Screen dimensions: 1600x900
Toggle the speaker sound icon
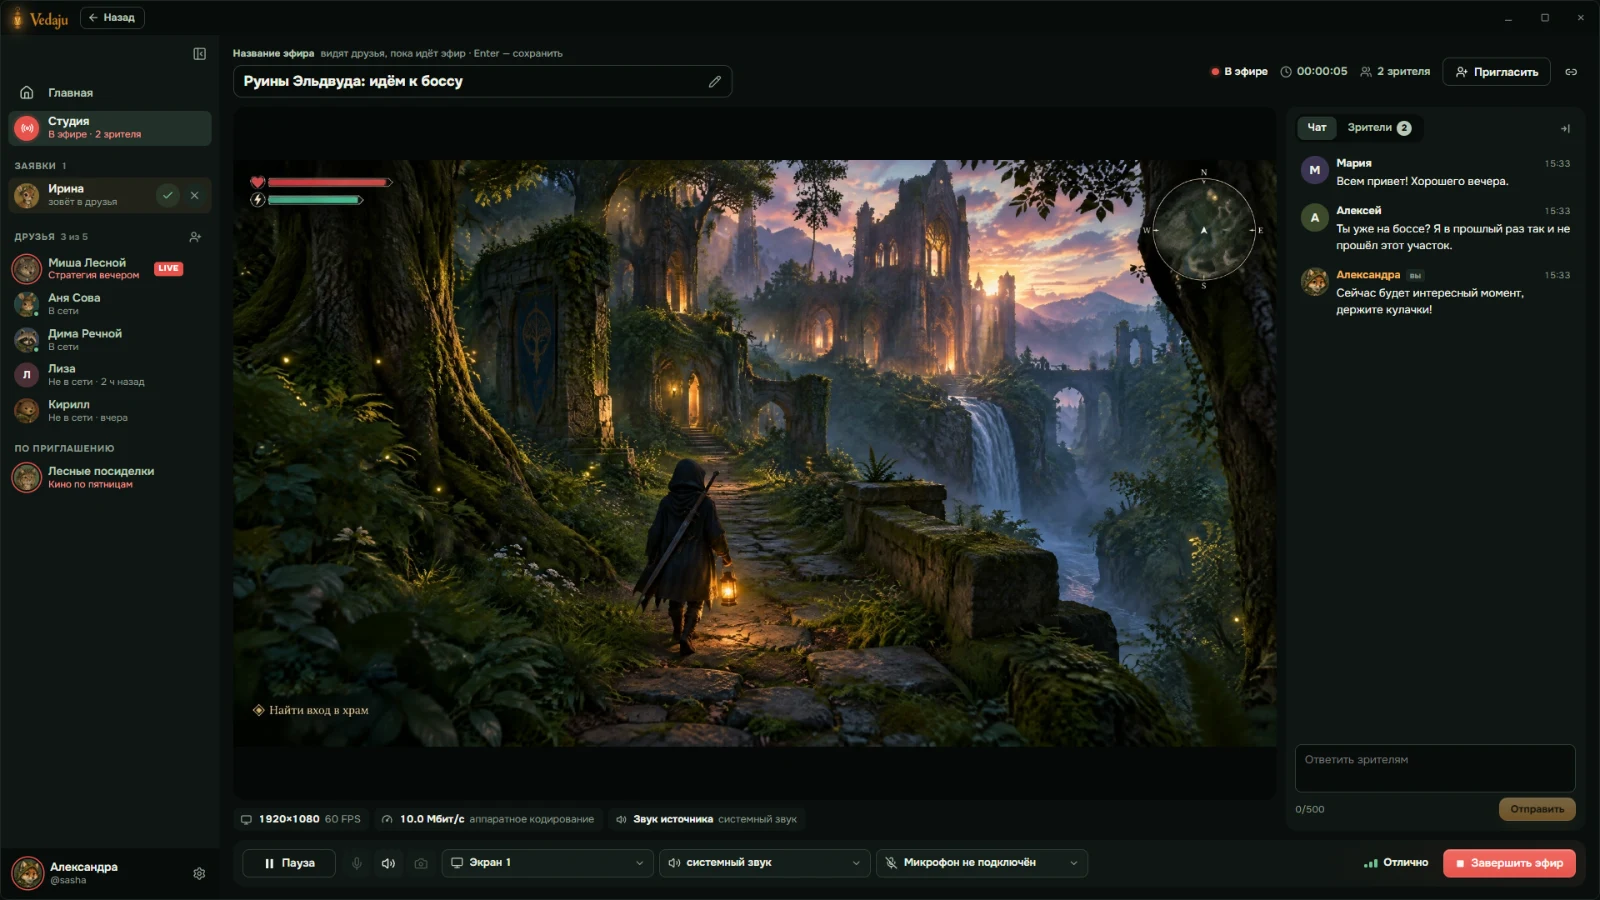point(389,863)
